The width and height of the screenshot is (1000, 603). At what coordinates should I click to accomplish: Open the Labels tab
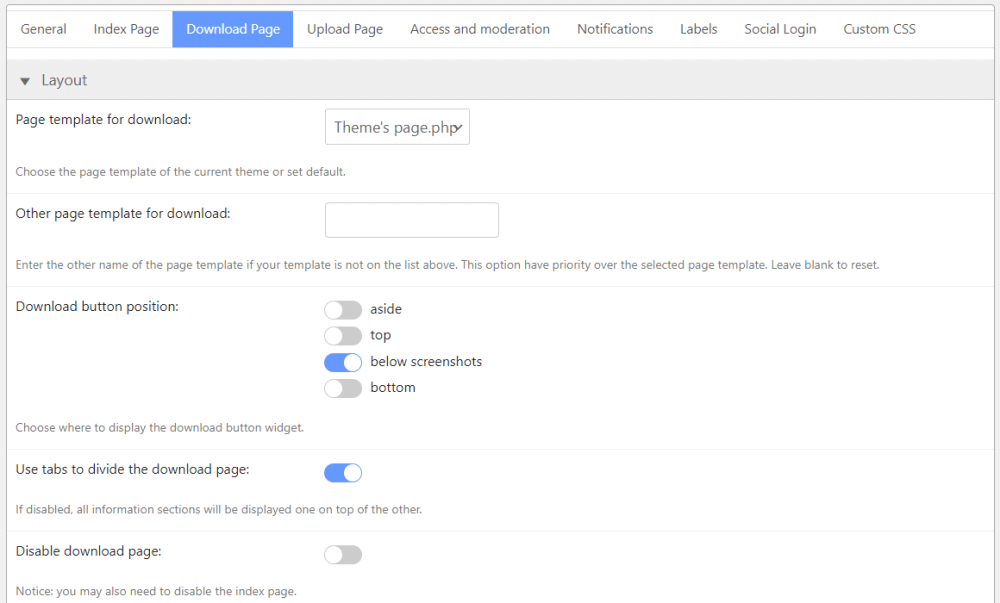coord(699,29)
